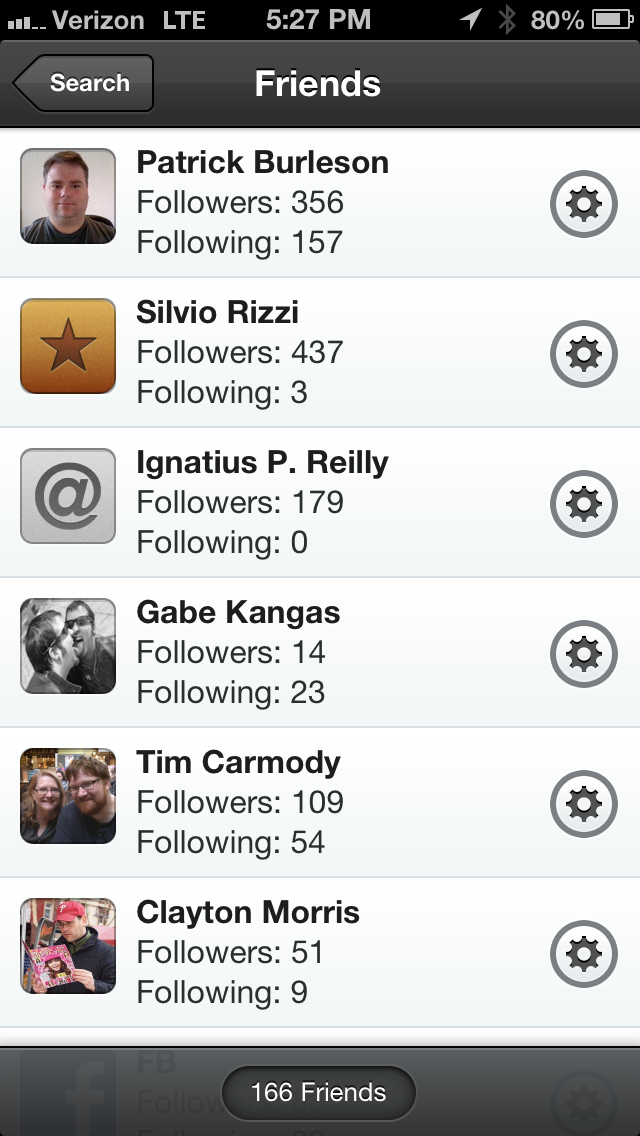
Task: Tap the location arrow in status bar
Action: click(471, 20)
